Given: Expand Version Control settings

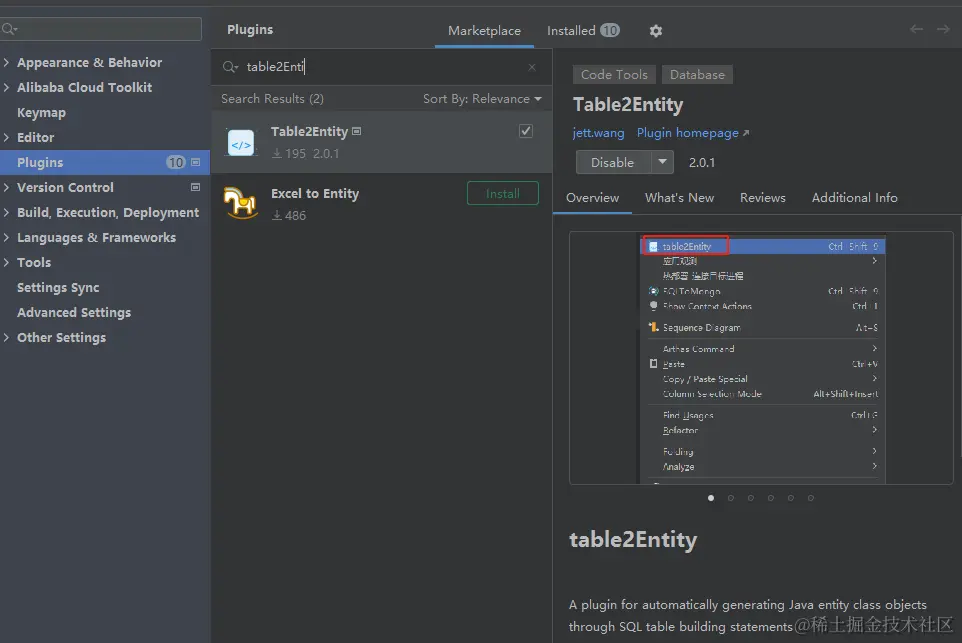Looking at the screenshot, I should 6,187.
